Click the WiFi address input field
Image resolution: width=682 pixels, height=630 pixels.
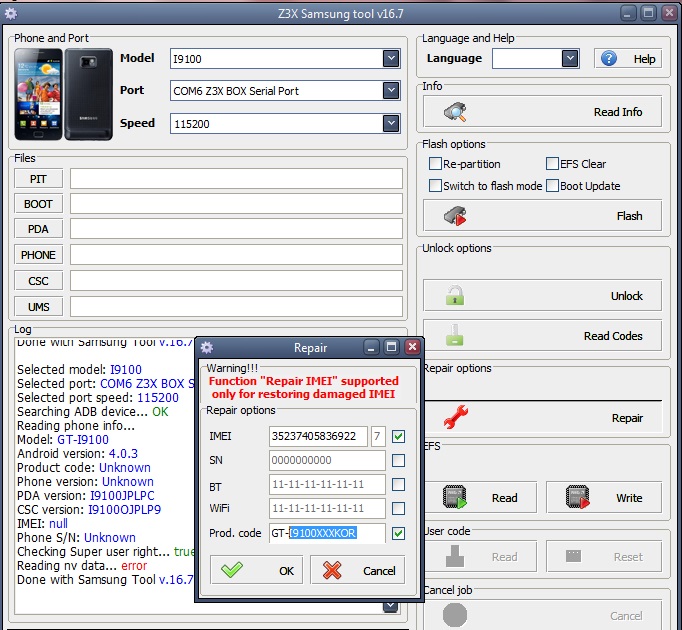click(327, 508)
